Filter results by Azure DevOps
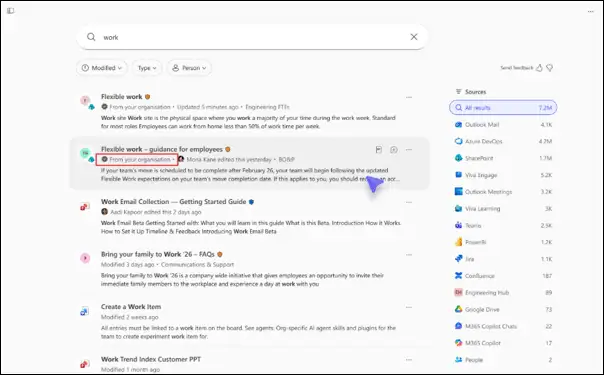Image resolution: width=604 pixels, height=375 pixels. pyautogui.click(x=503, y=141)
